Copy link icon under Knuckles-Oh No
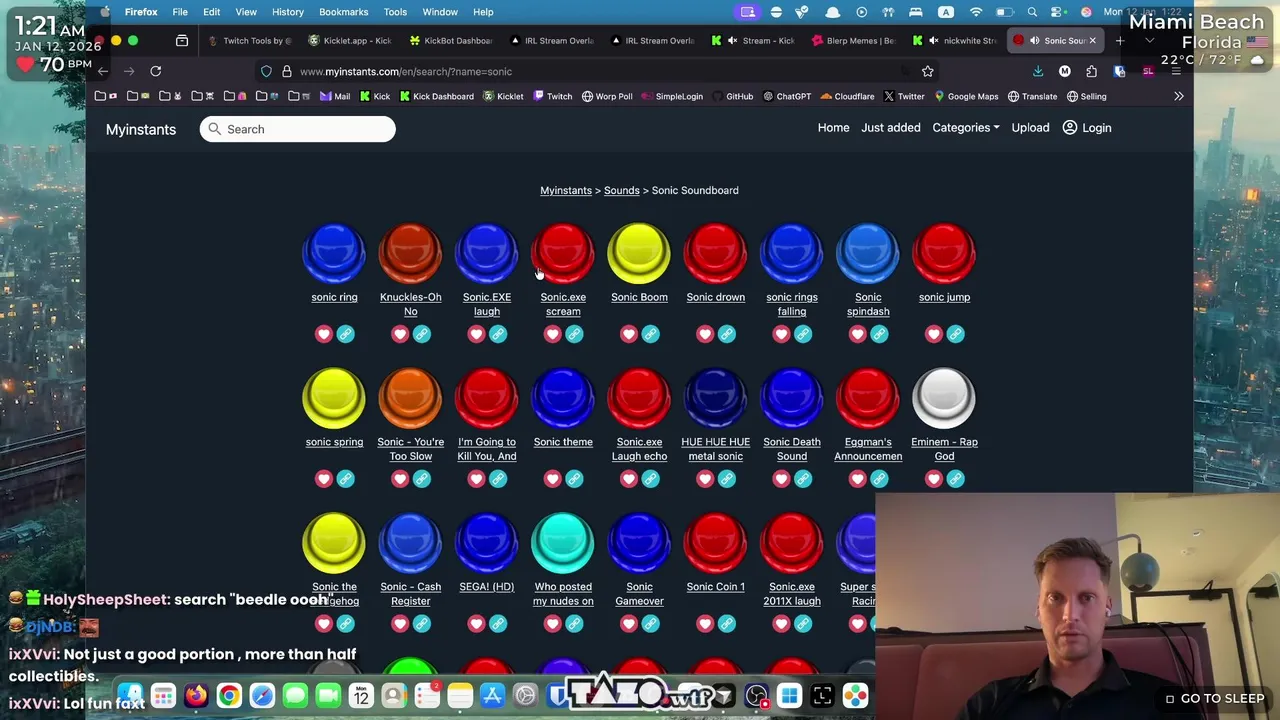Image resolution: width=1280 pixels, height=720 pixels. click(422, 334)
